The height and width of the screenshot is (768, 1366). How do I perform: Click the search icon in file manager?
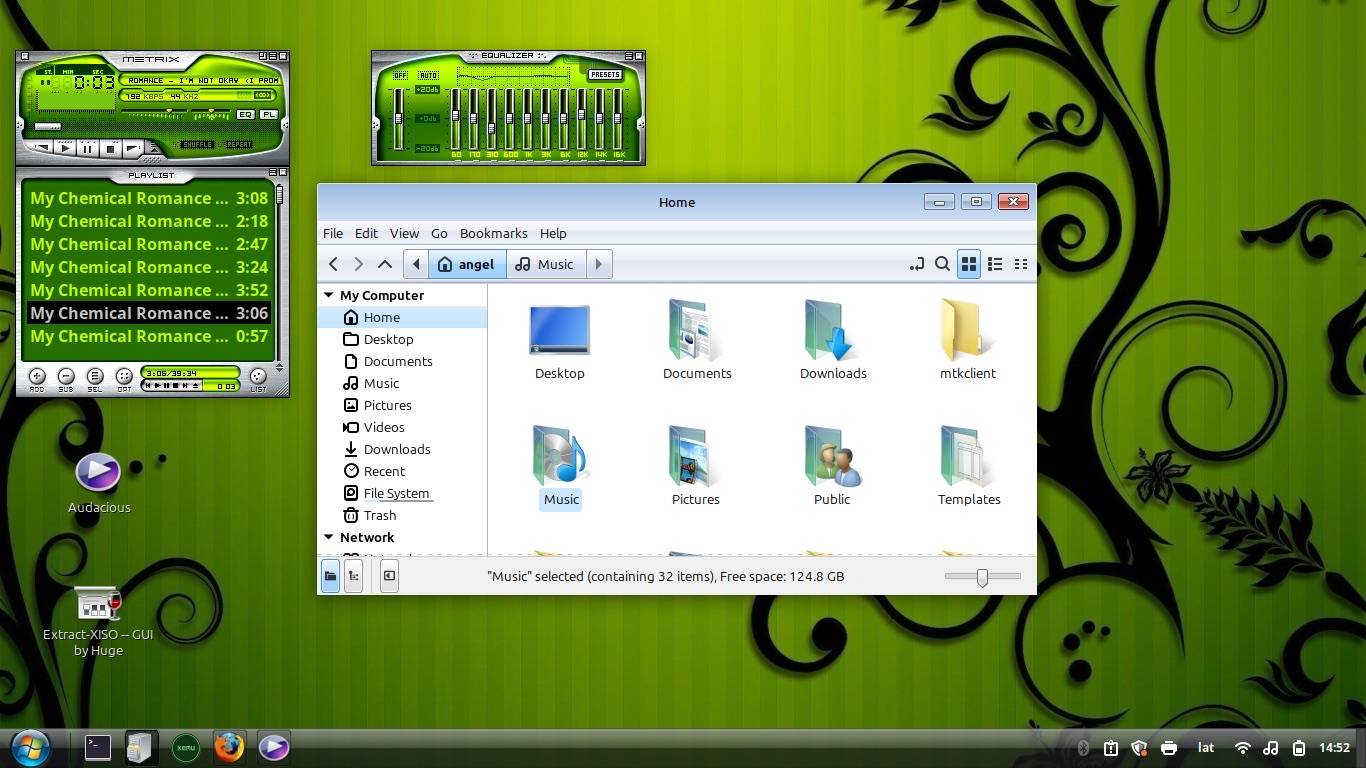[x=942, y=264]
